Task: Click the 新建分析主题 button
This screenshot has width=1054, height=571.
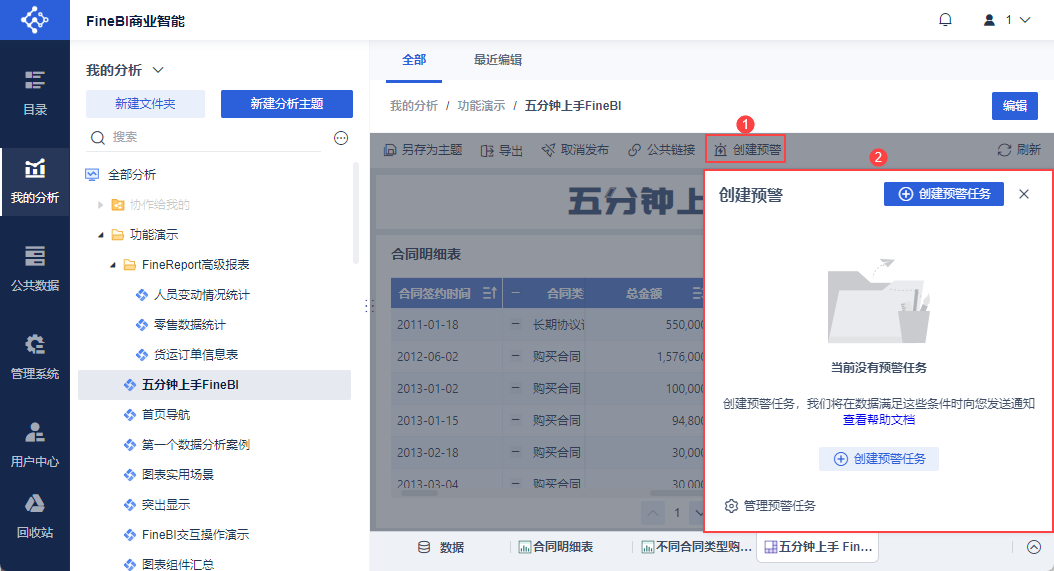Action: coord(287,104)
